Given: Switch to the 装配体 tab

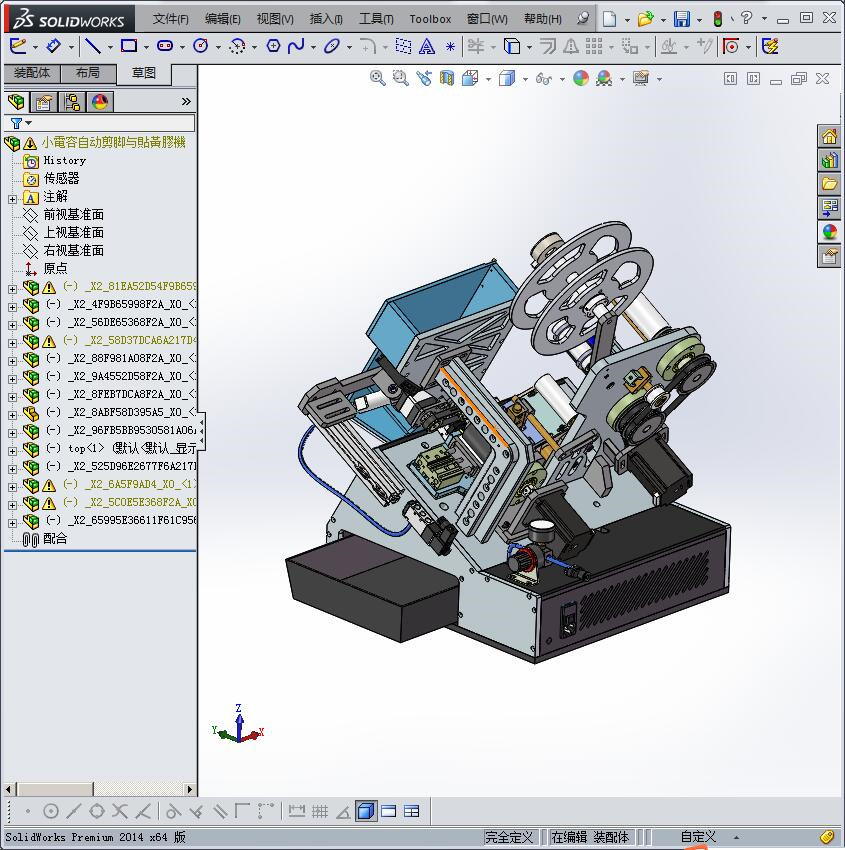Looking at the screenshot, I should pyautogui.click(x=32, y=73).
